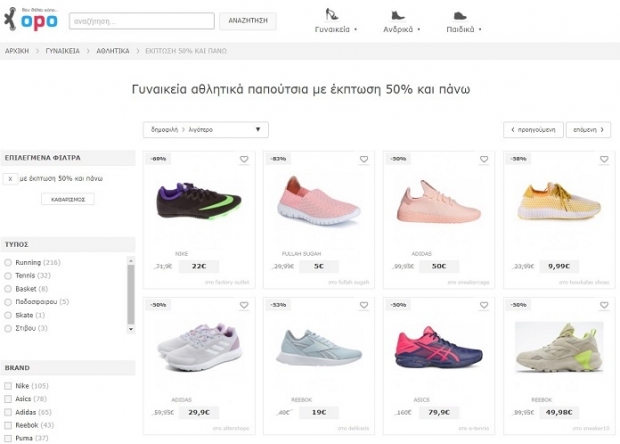Click the boot icon above Ανδρικά
The height and width of the screenshot is (444, 620).
pos(397,15)
